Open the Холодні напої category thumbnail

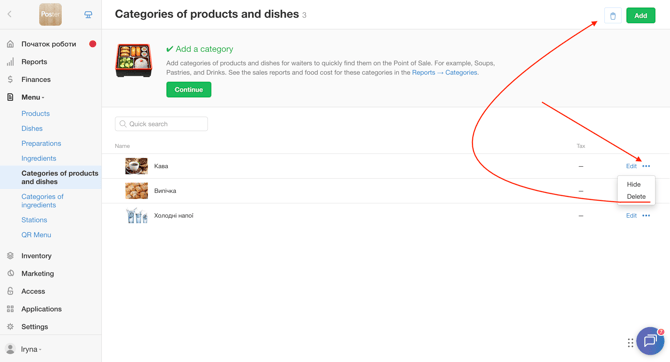136,216
